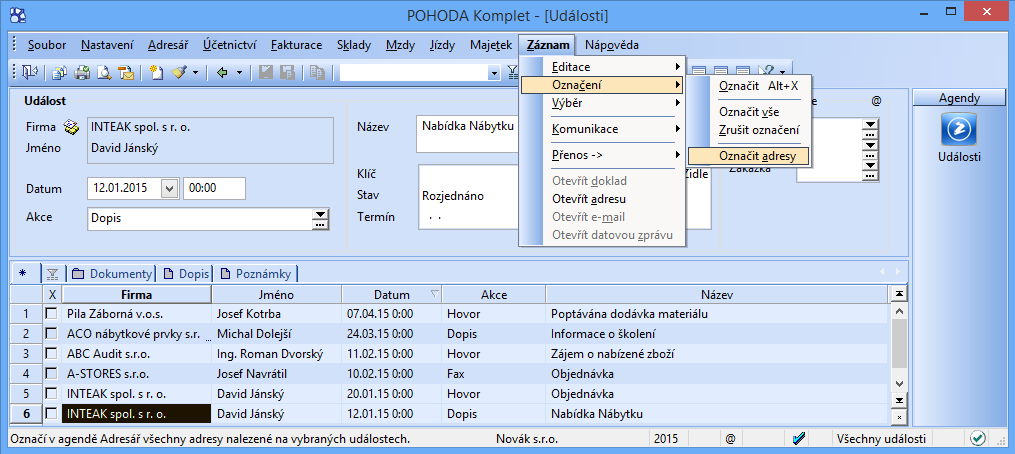Expand the Výběr submenu
The height and width of the screenshot is (454, 1015).
point(603,102)
